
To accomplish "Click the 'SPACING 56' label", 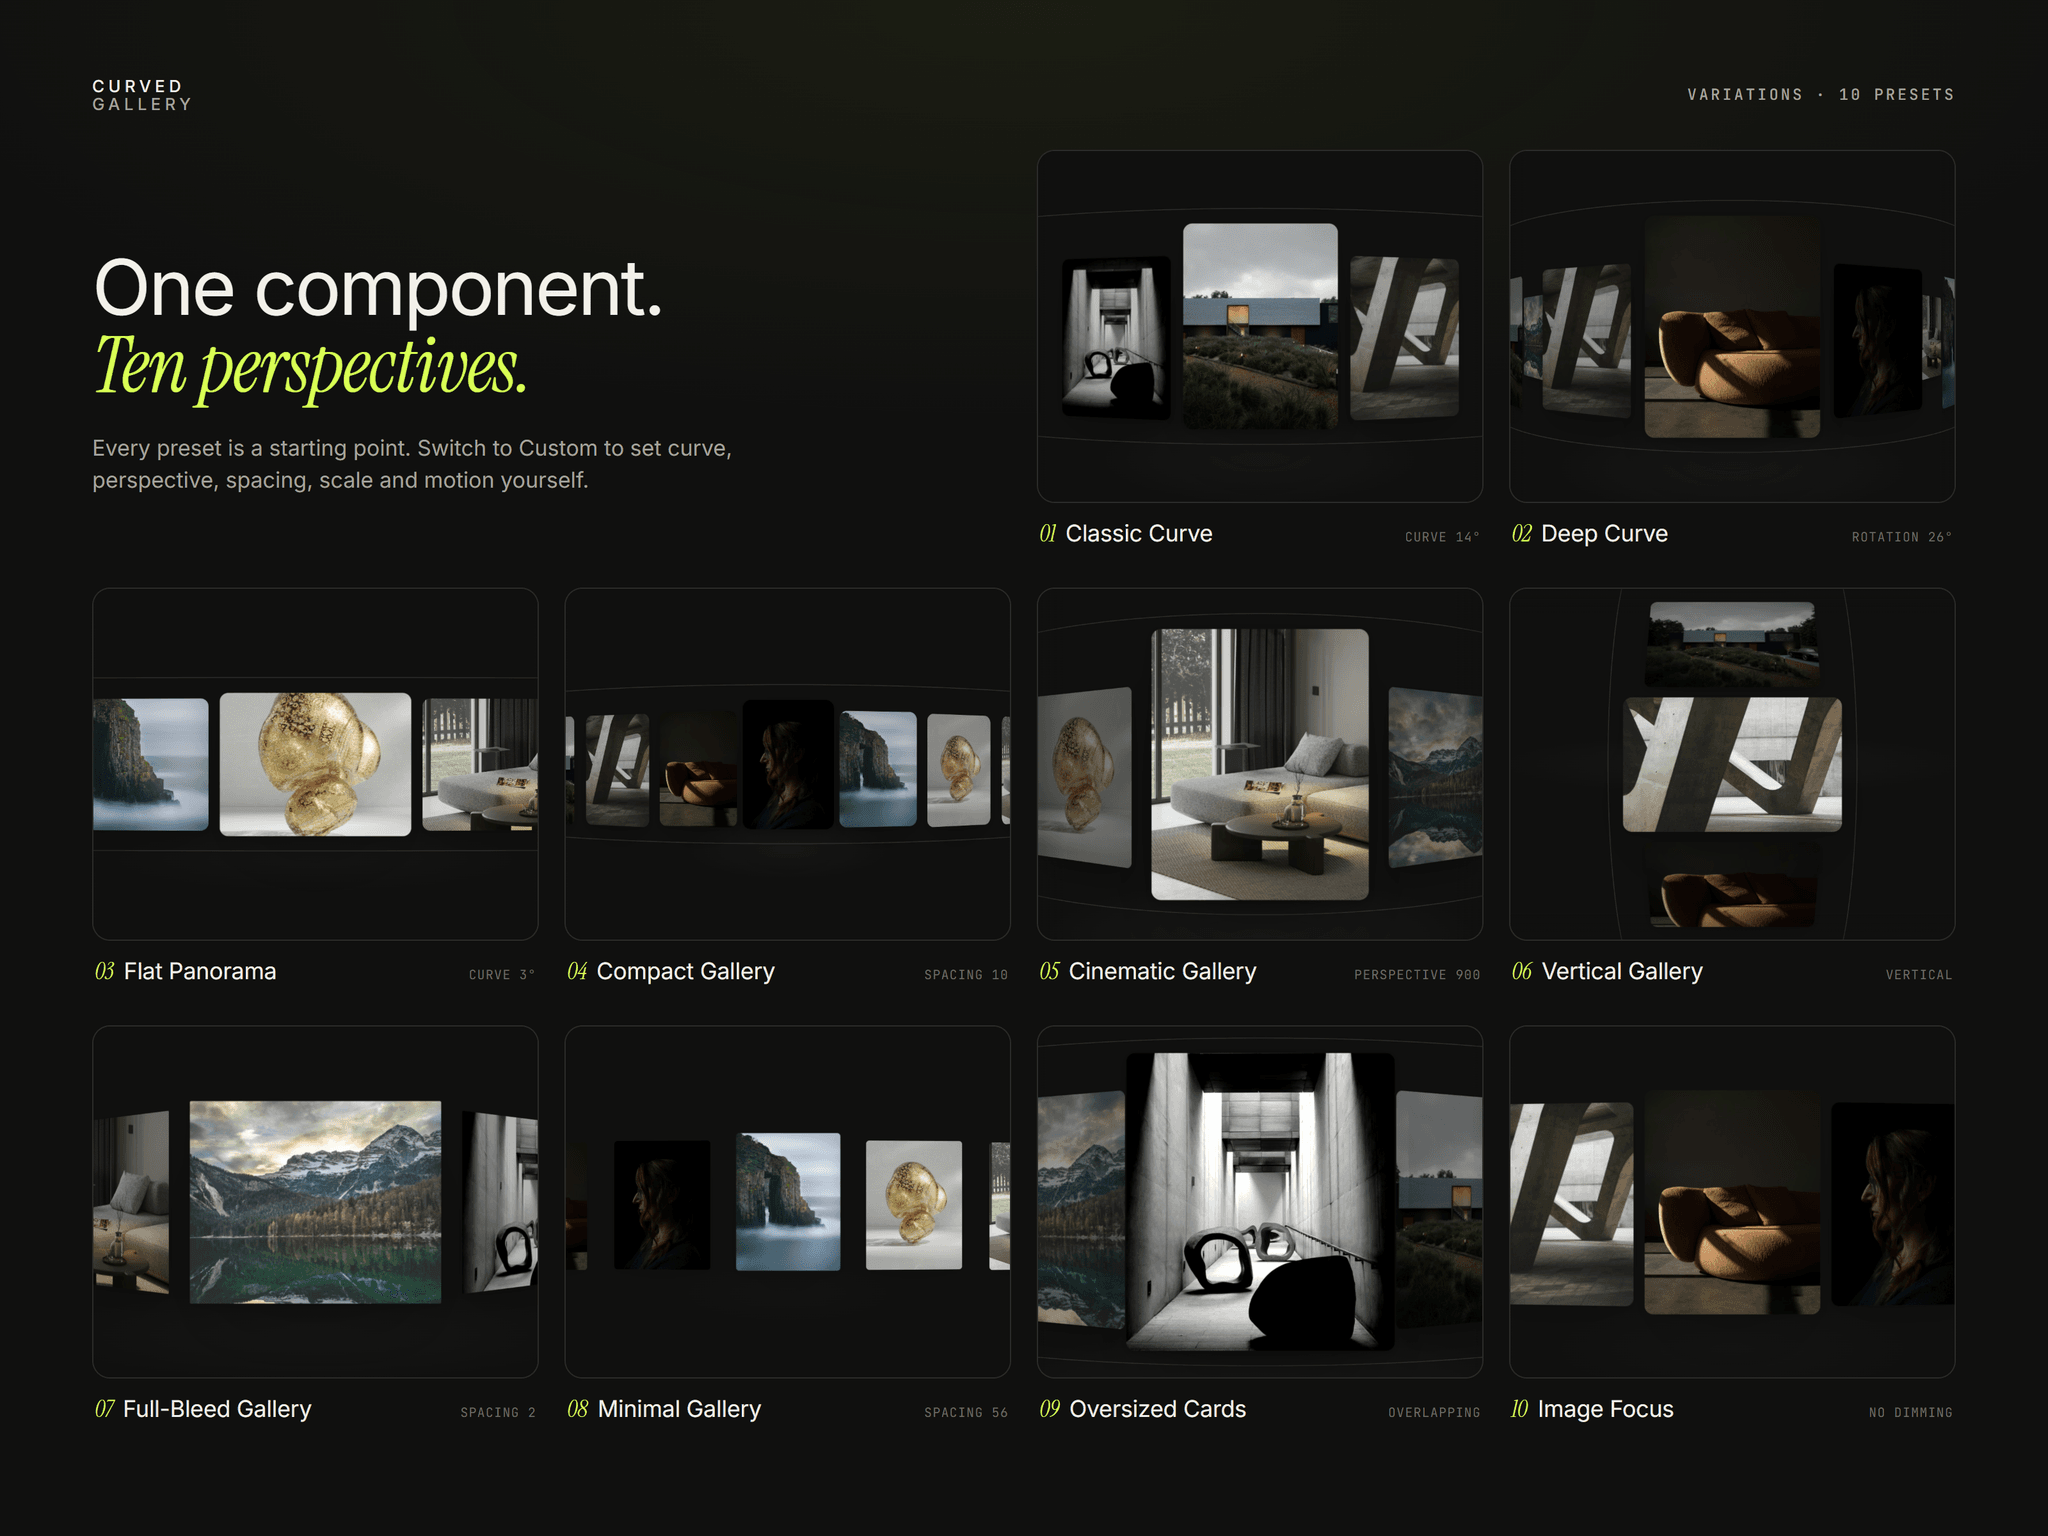I will pyautogui.click(x=966, y=1413).
